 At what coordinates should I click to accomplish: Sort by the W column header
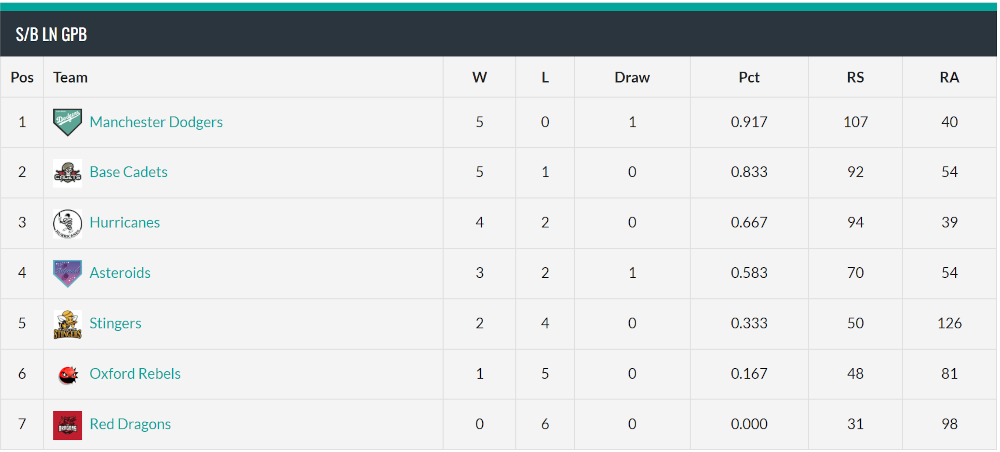(x=480, y=77)
